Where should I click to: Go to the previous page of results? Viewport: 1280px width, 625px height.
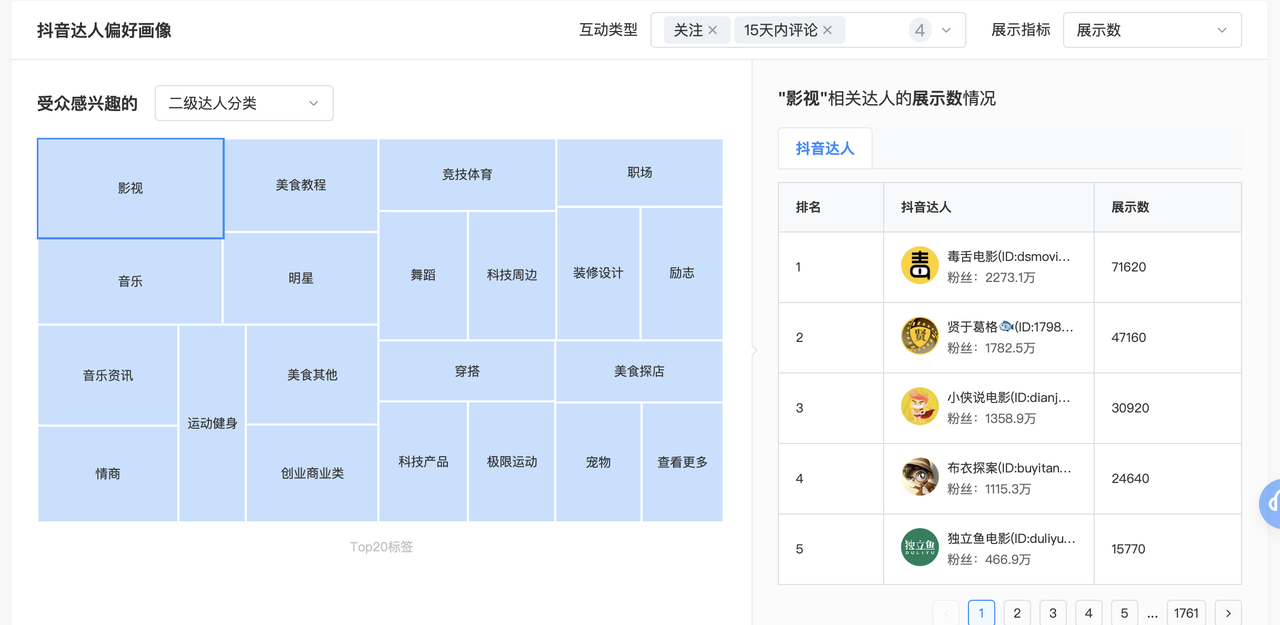[x=946, y=613]
